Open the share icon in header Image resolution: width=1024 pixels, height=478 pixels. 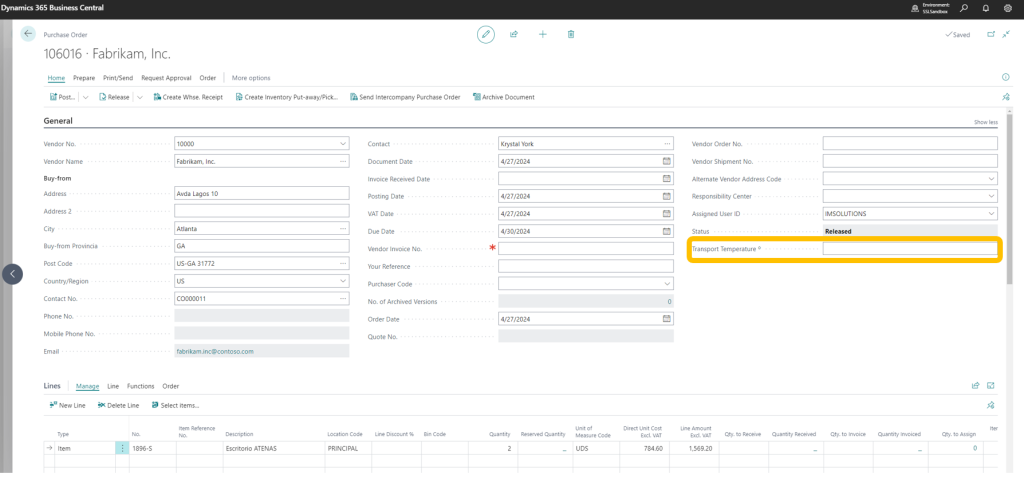click(x=514, y=35)
